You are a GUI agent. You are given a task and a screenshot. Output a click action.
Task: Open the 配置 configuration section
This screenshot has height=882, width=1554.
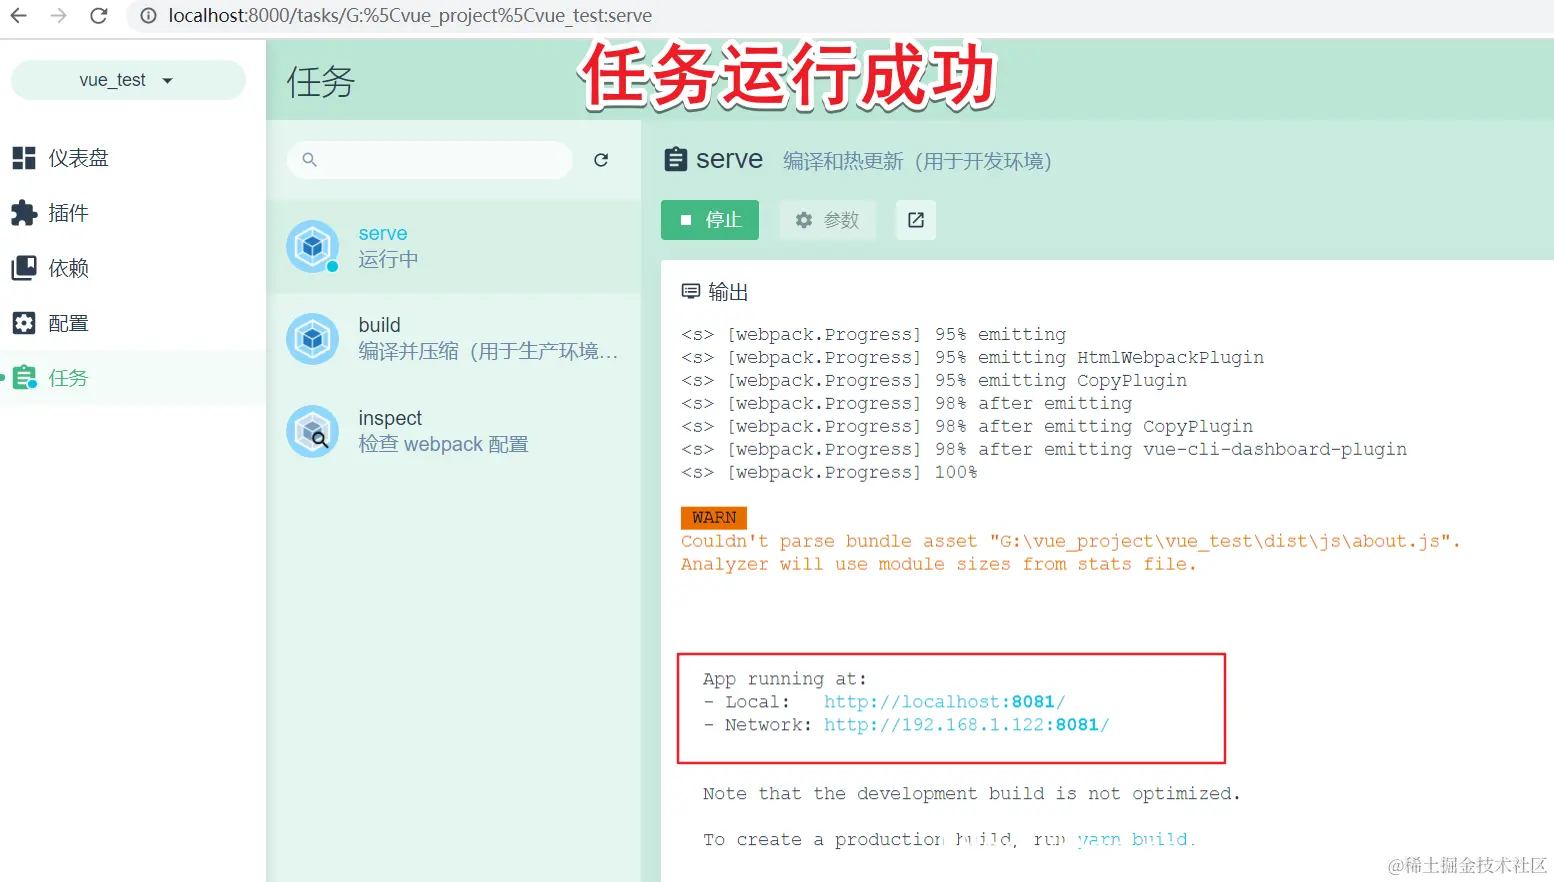coord(133,323)
